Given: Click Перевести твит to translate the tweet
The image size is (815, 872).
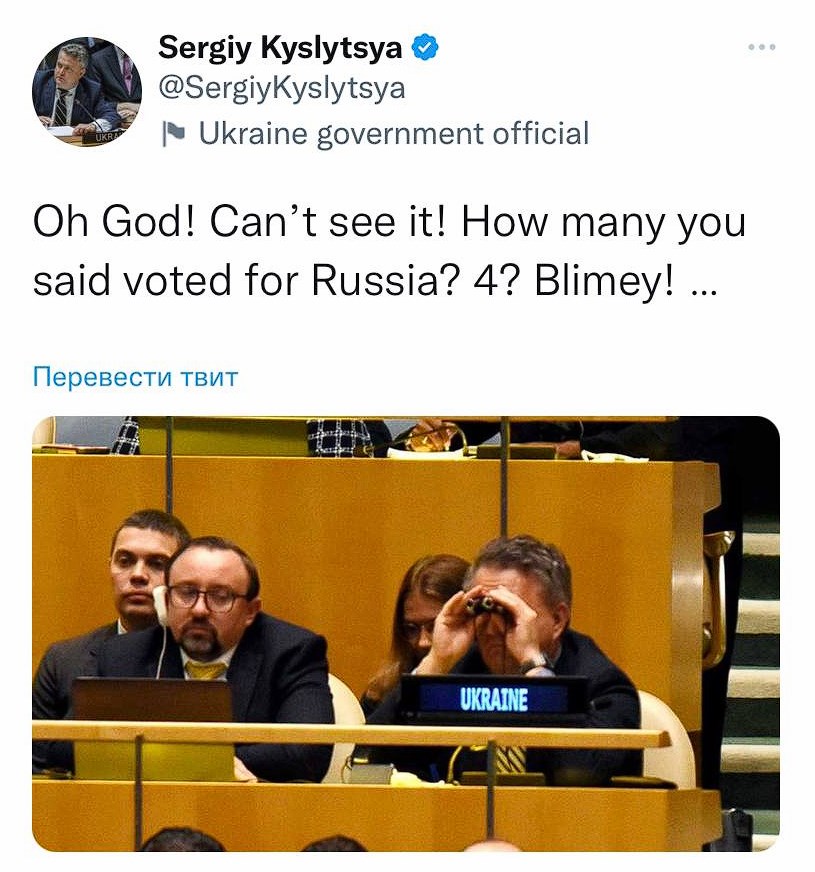Looking at the screenshot, I should (136, 377).
